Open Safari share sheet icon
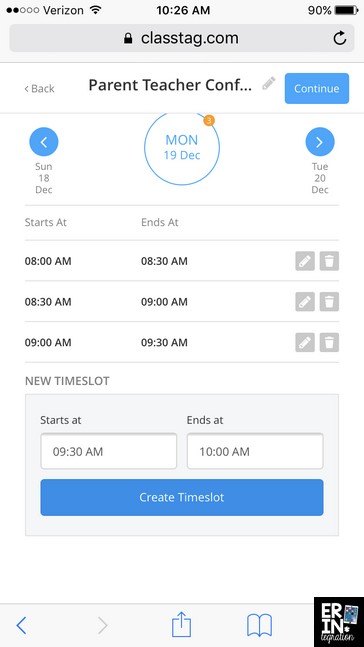This screenshot has width=364, height=647. point(182,625)
